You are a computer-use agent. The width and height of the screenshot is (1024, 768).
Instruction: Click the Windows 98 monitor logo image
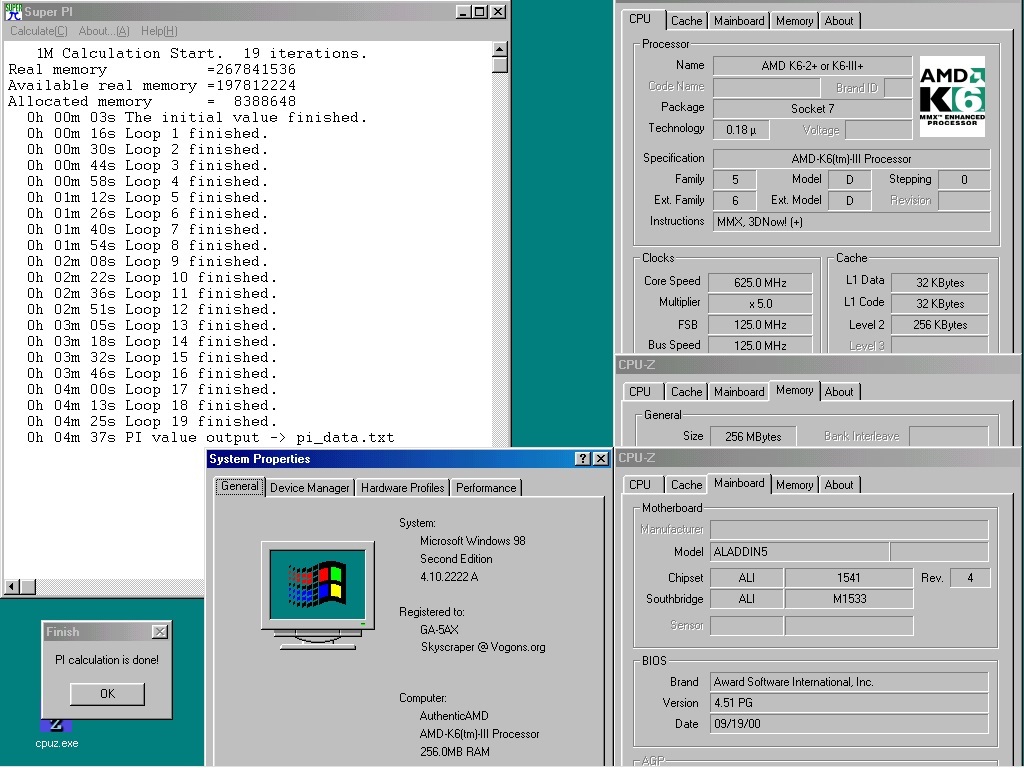point(318,595)
